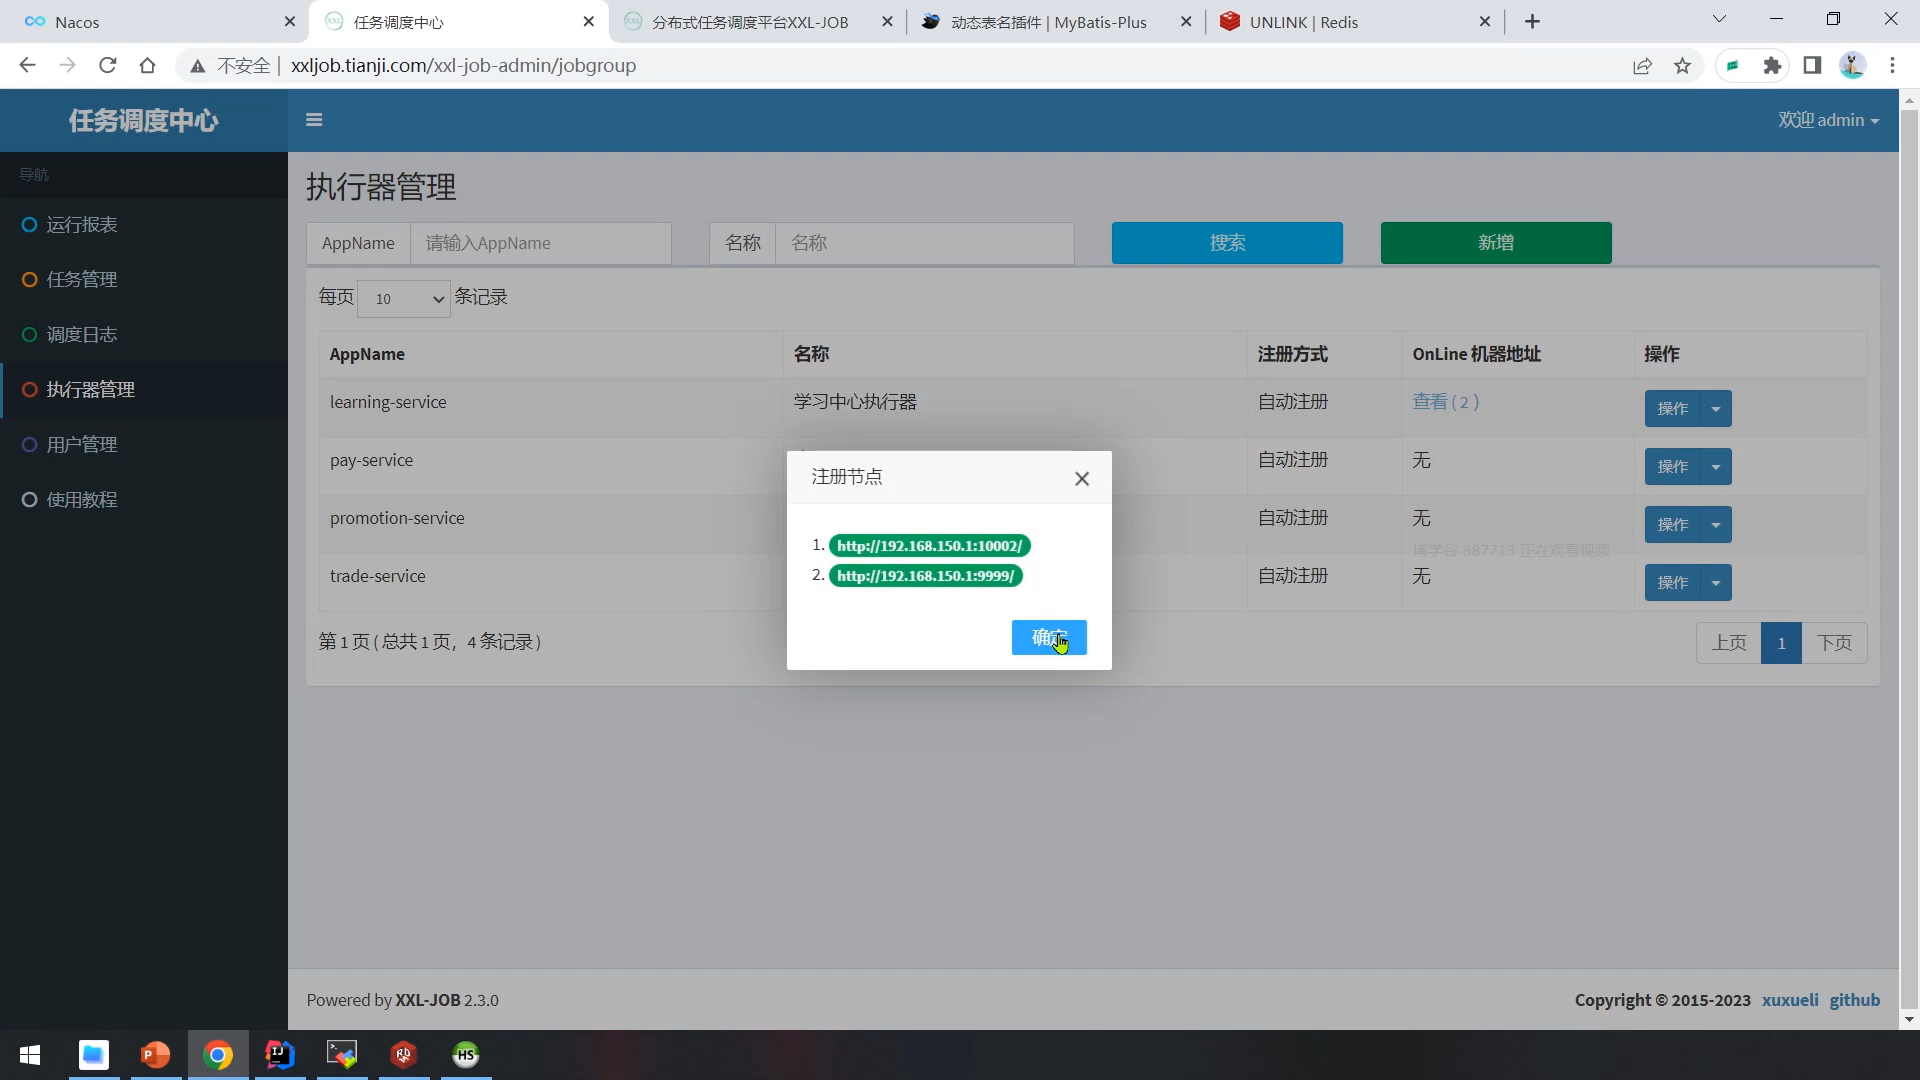Screen dimensions: 1920x1080
Task: Close the 注册节点 dialog with X
Action: pyautogui.click(x=1082, y=479)
